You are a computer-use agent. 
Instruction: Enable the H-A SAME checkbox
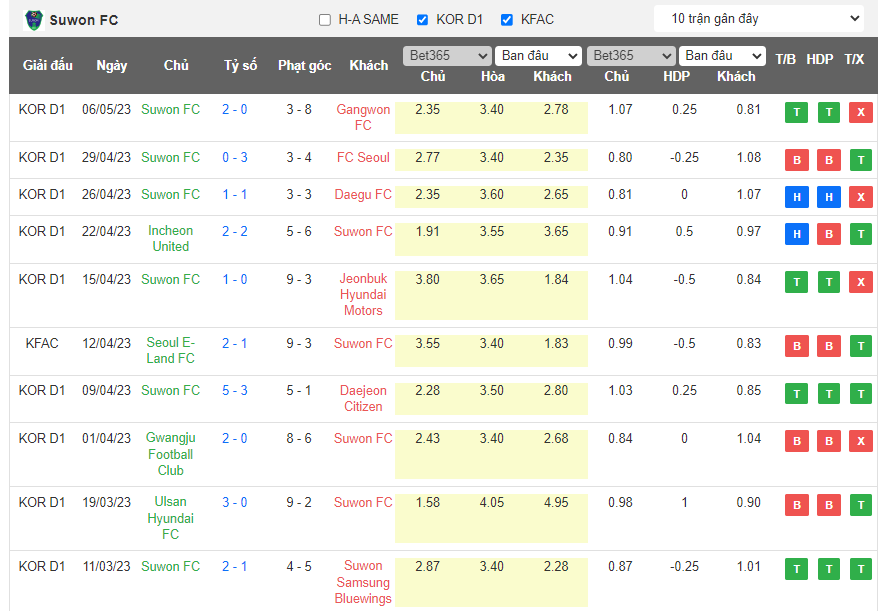(325, 20)
